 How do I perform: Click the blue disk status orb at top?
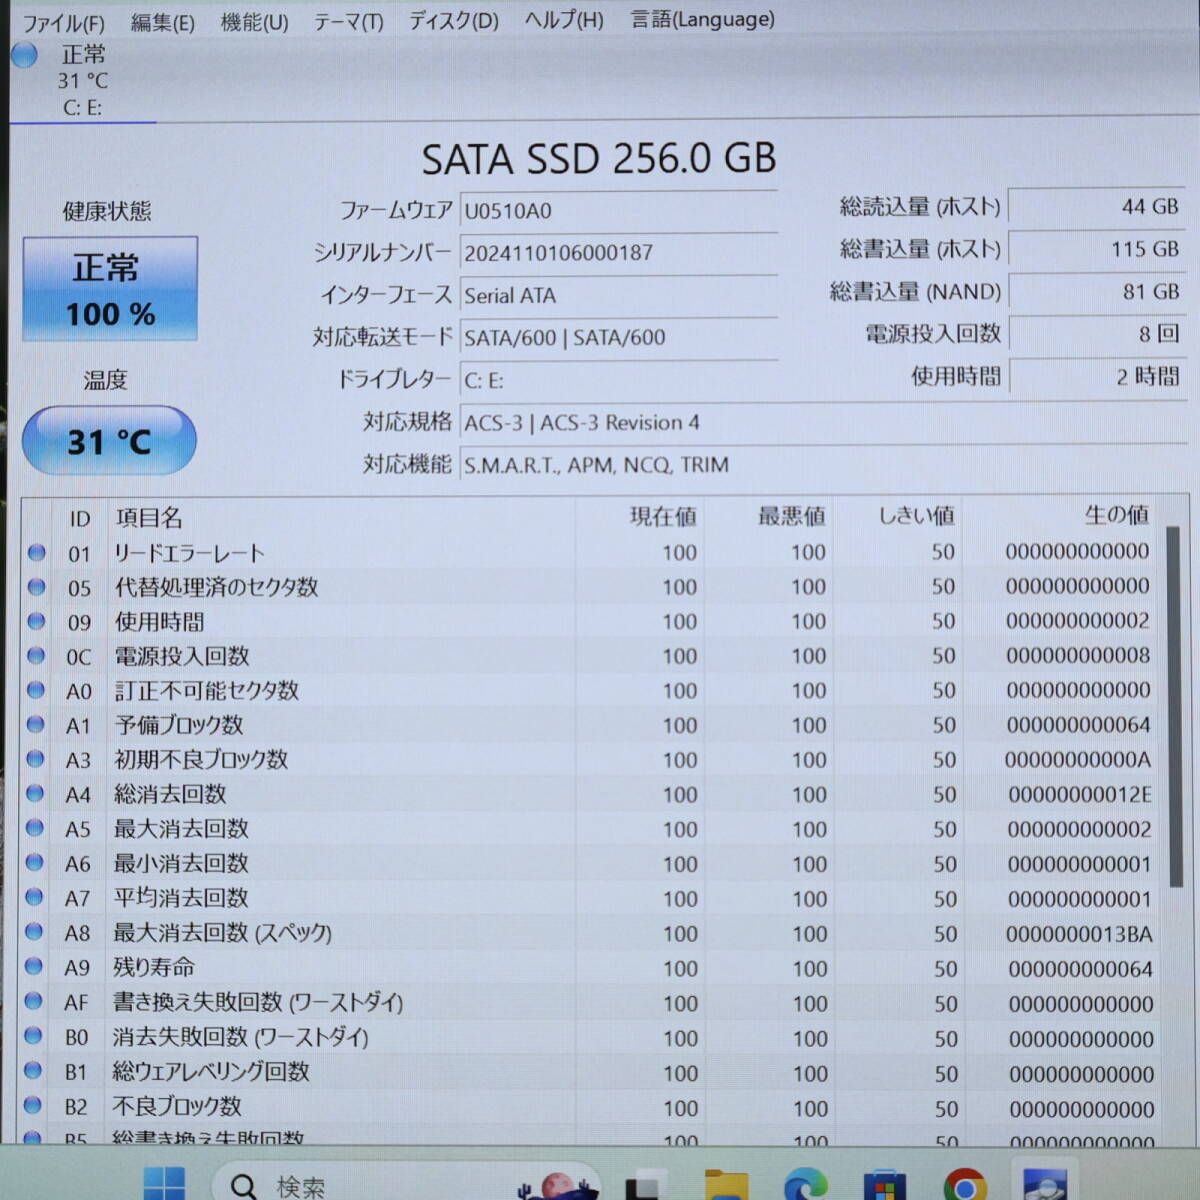pos(24,55)
